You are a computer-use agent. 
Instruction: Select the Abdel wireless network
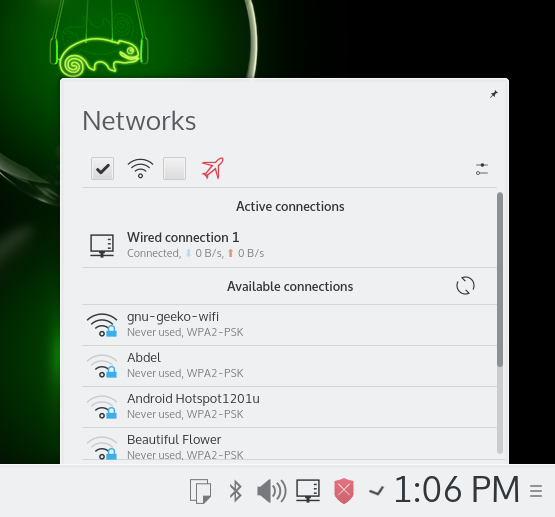click(289, 366)
